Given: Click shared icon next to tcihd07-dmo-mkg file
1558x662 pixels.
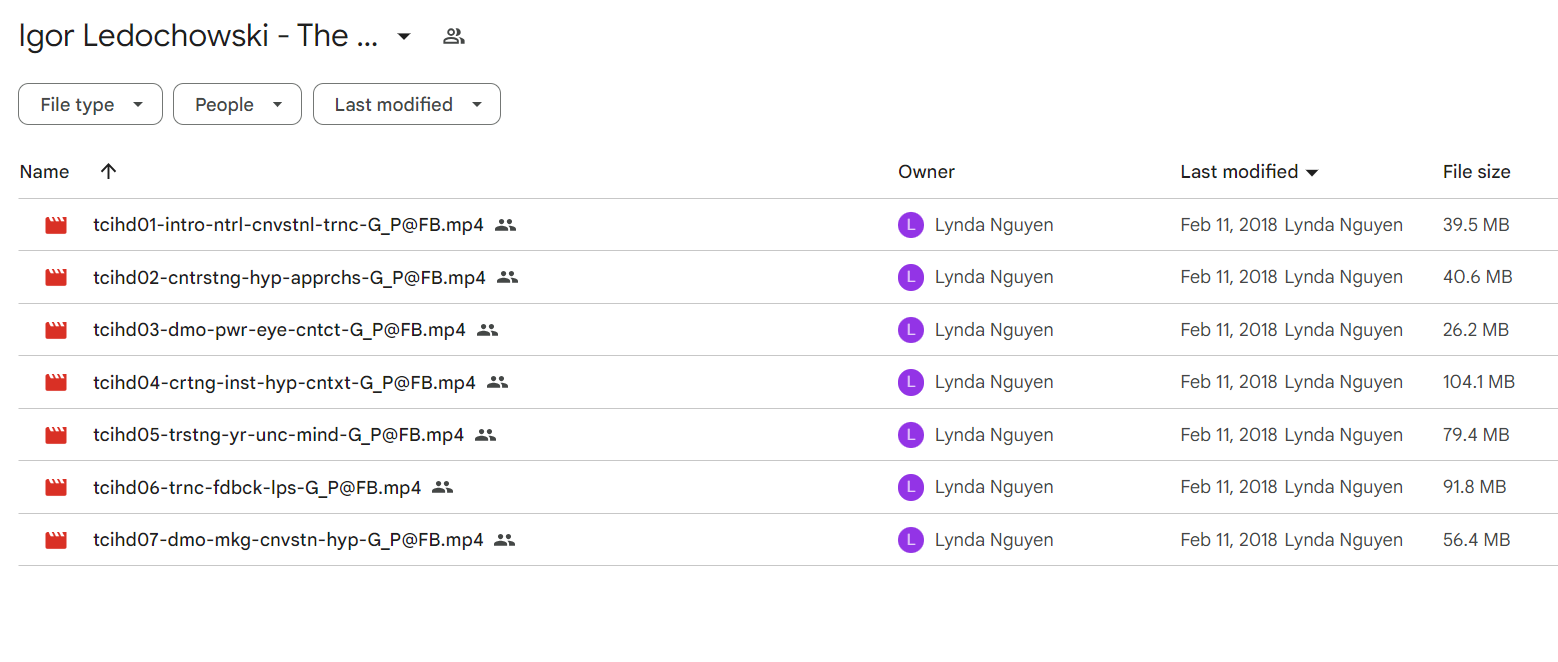Looking at the screenshot, I should coord(505,540).
